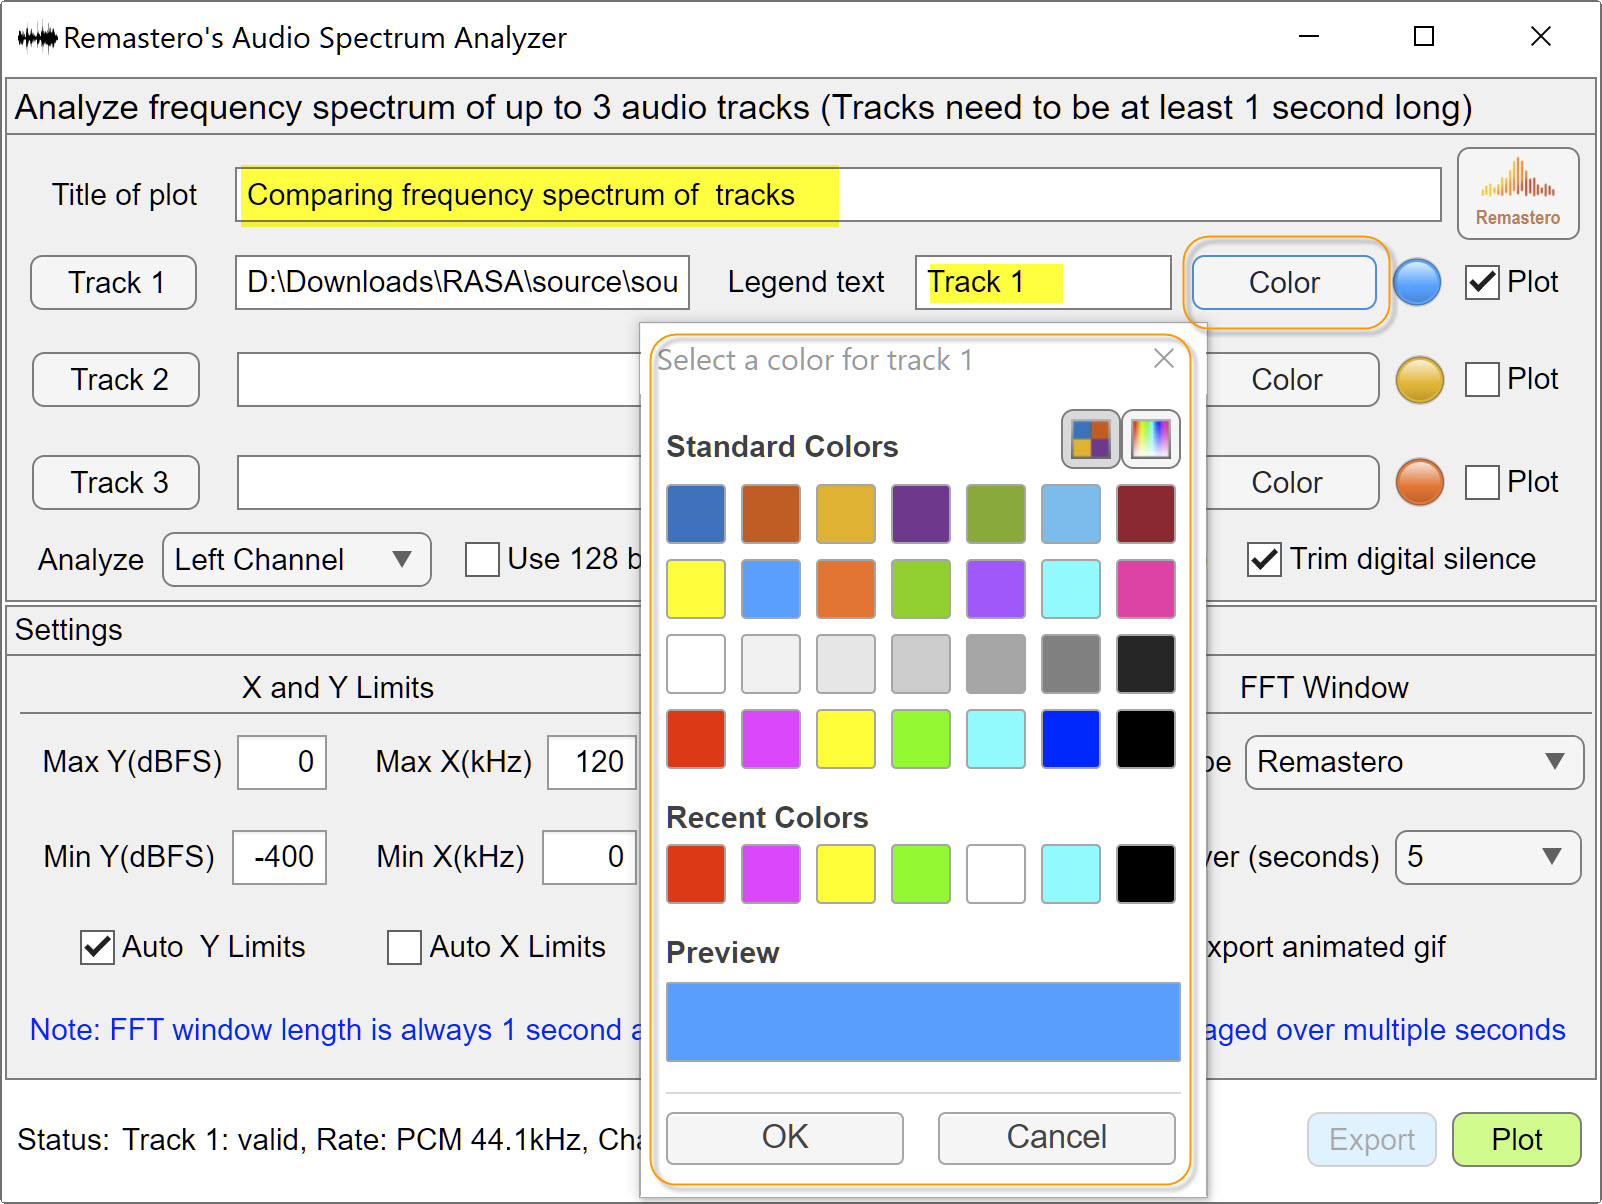
Task: Click the Max Y(dBFS) value field
Action: 282,762
